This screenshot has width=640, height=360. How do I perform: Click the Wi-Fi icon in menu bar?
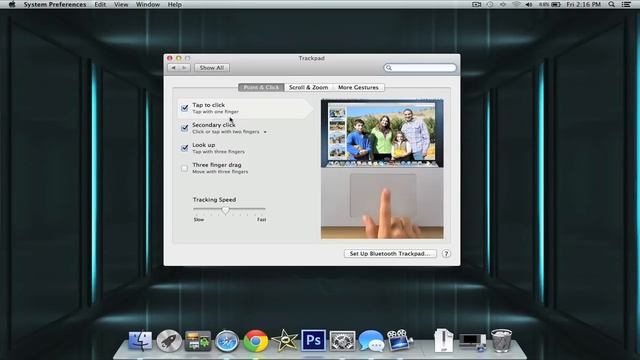(x=516, y=4)
